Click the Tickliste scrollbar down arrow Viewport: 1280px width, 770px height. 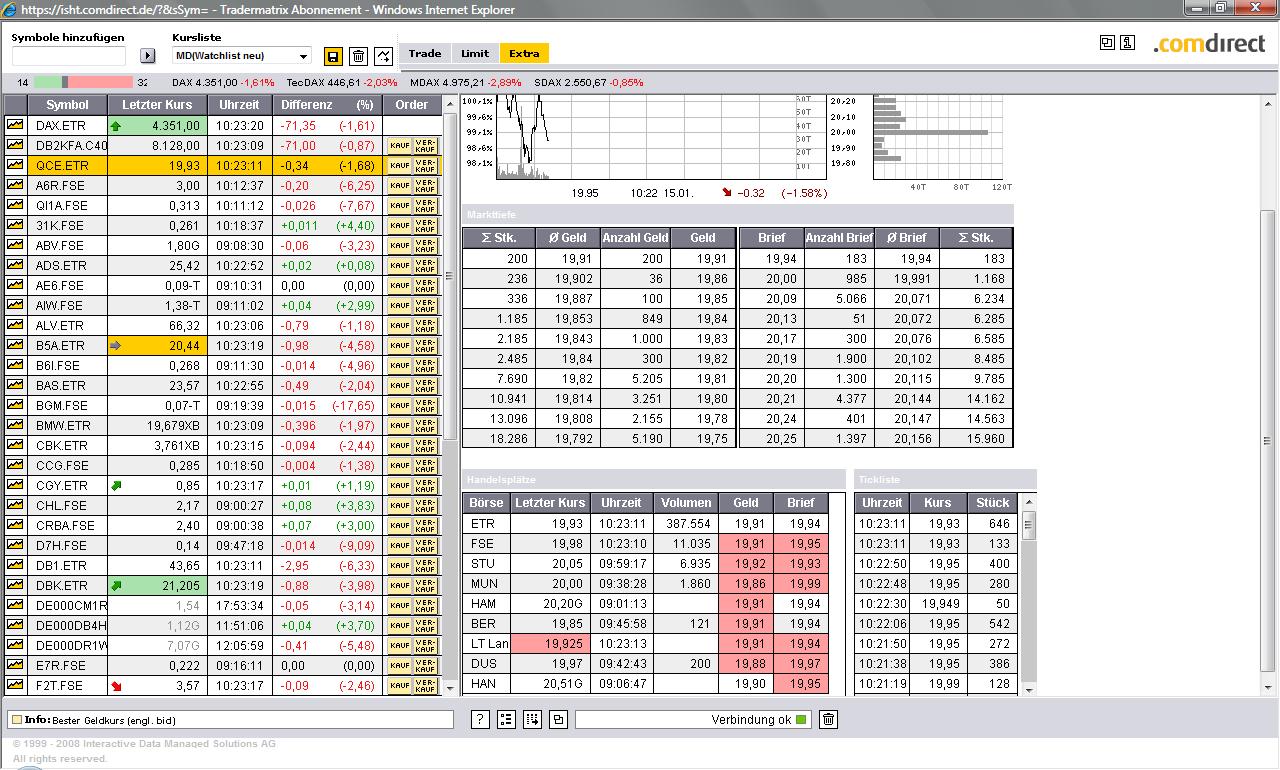click(x=1029, y=689)
